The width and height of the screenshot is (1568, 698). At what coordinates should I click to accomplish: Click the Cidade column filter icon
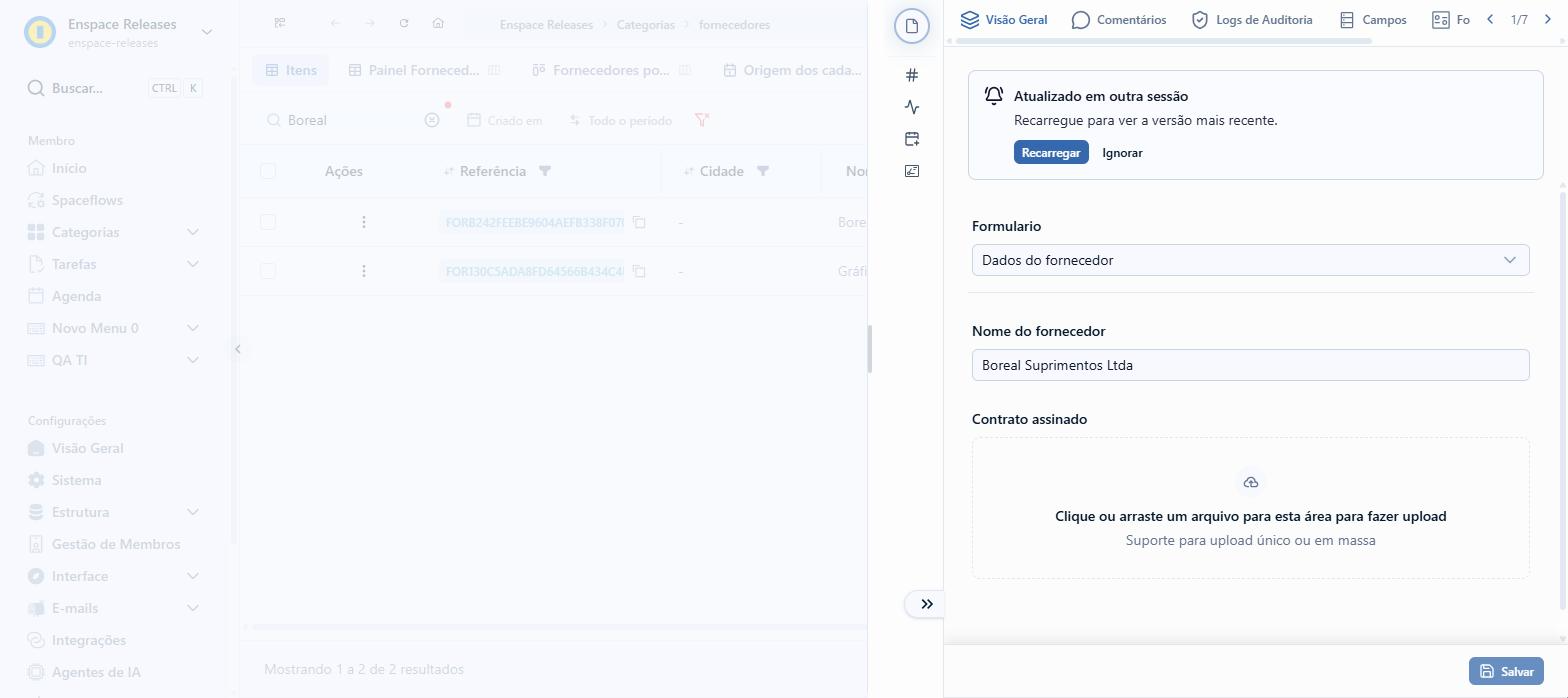[x=763, y=171]
